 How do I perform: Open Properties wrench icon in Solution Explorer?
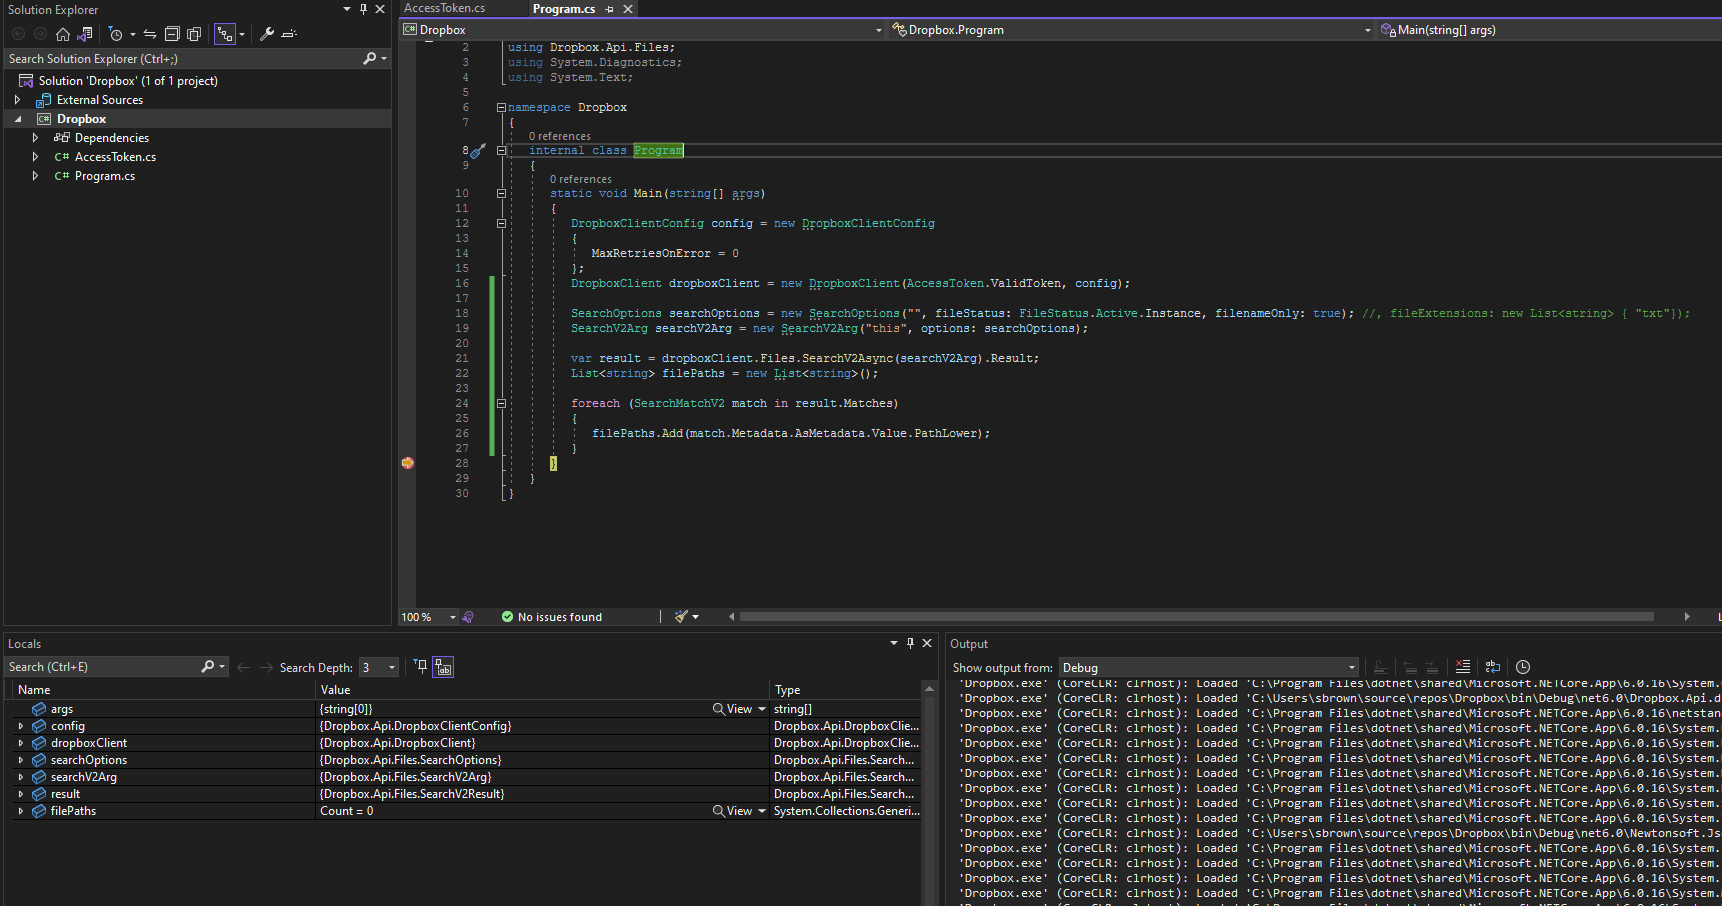point(267,34)
